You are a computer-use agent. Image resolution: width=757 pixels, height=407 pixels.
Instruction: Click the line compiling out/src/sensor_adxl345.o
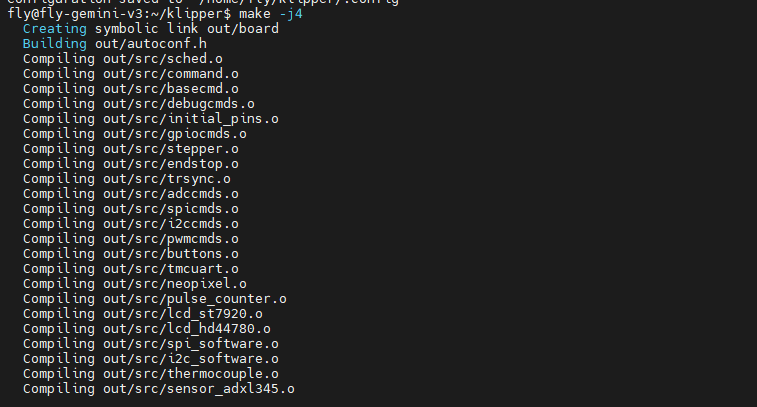(158, 389)
